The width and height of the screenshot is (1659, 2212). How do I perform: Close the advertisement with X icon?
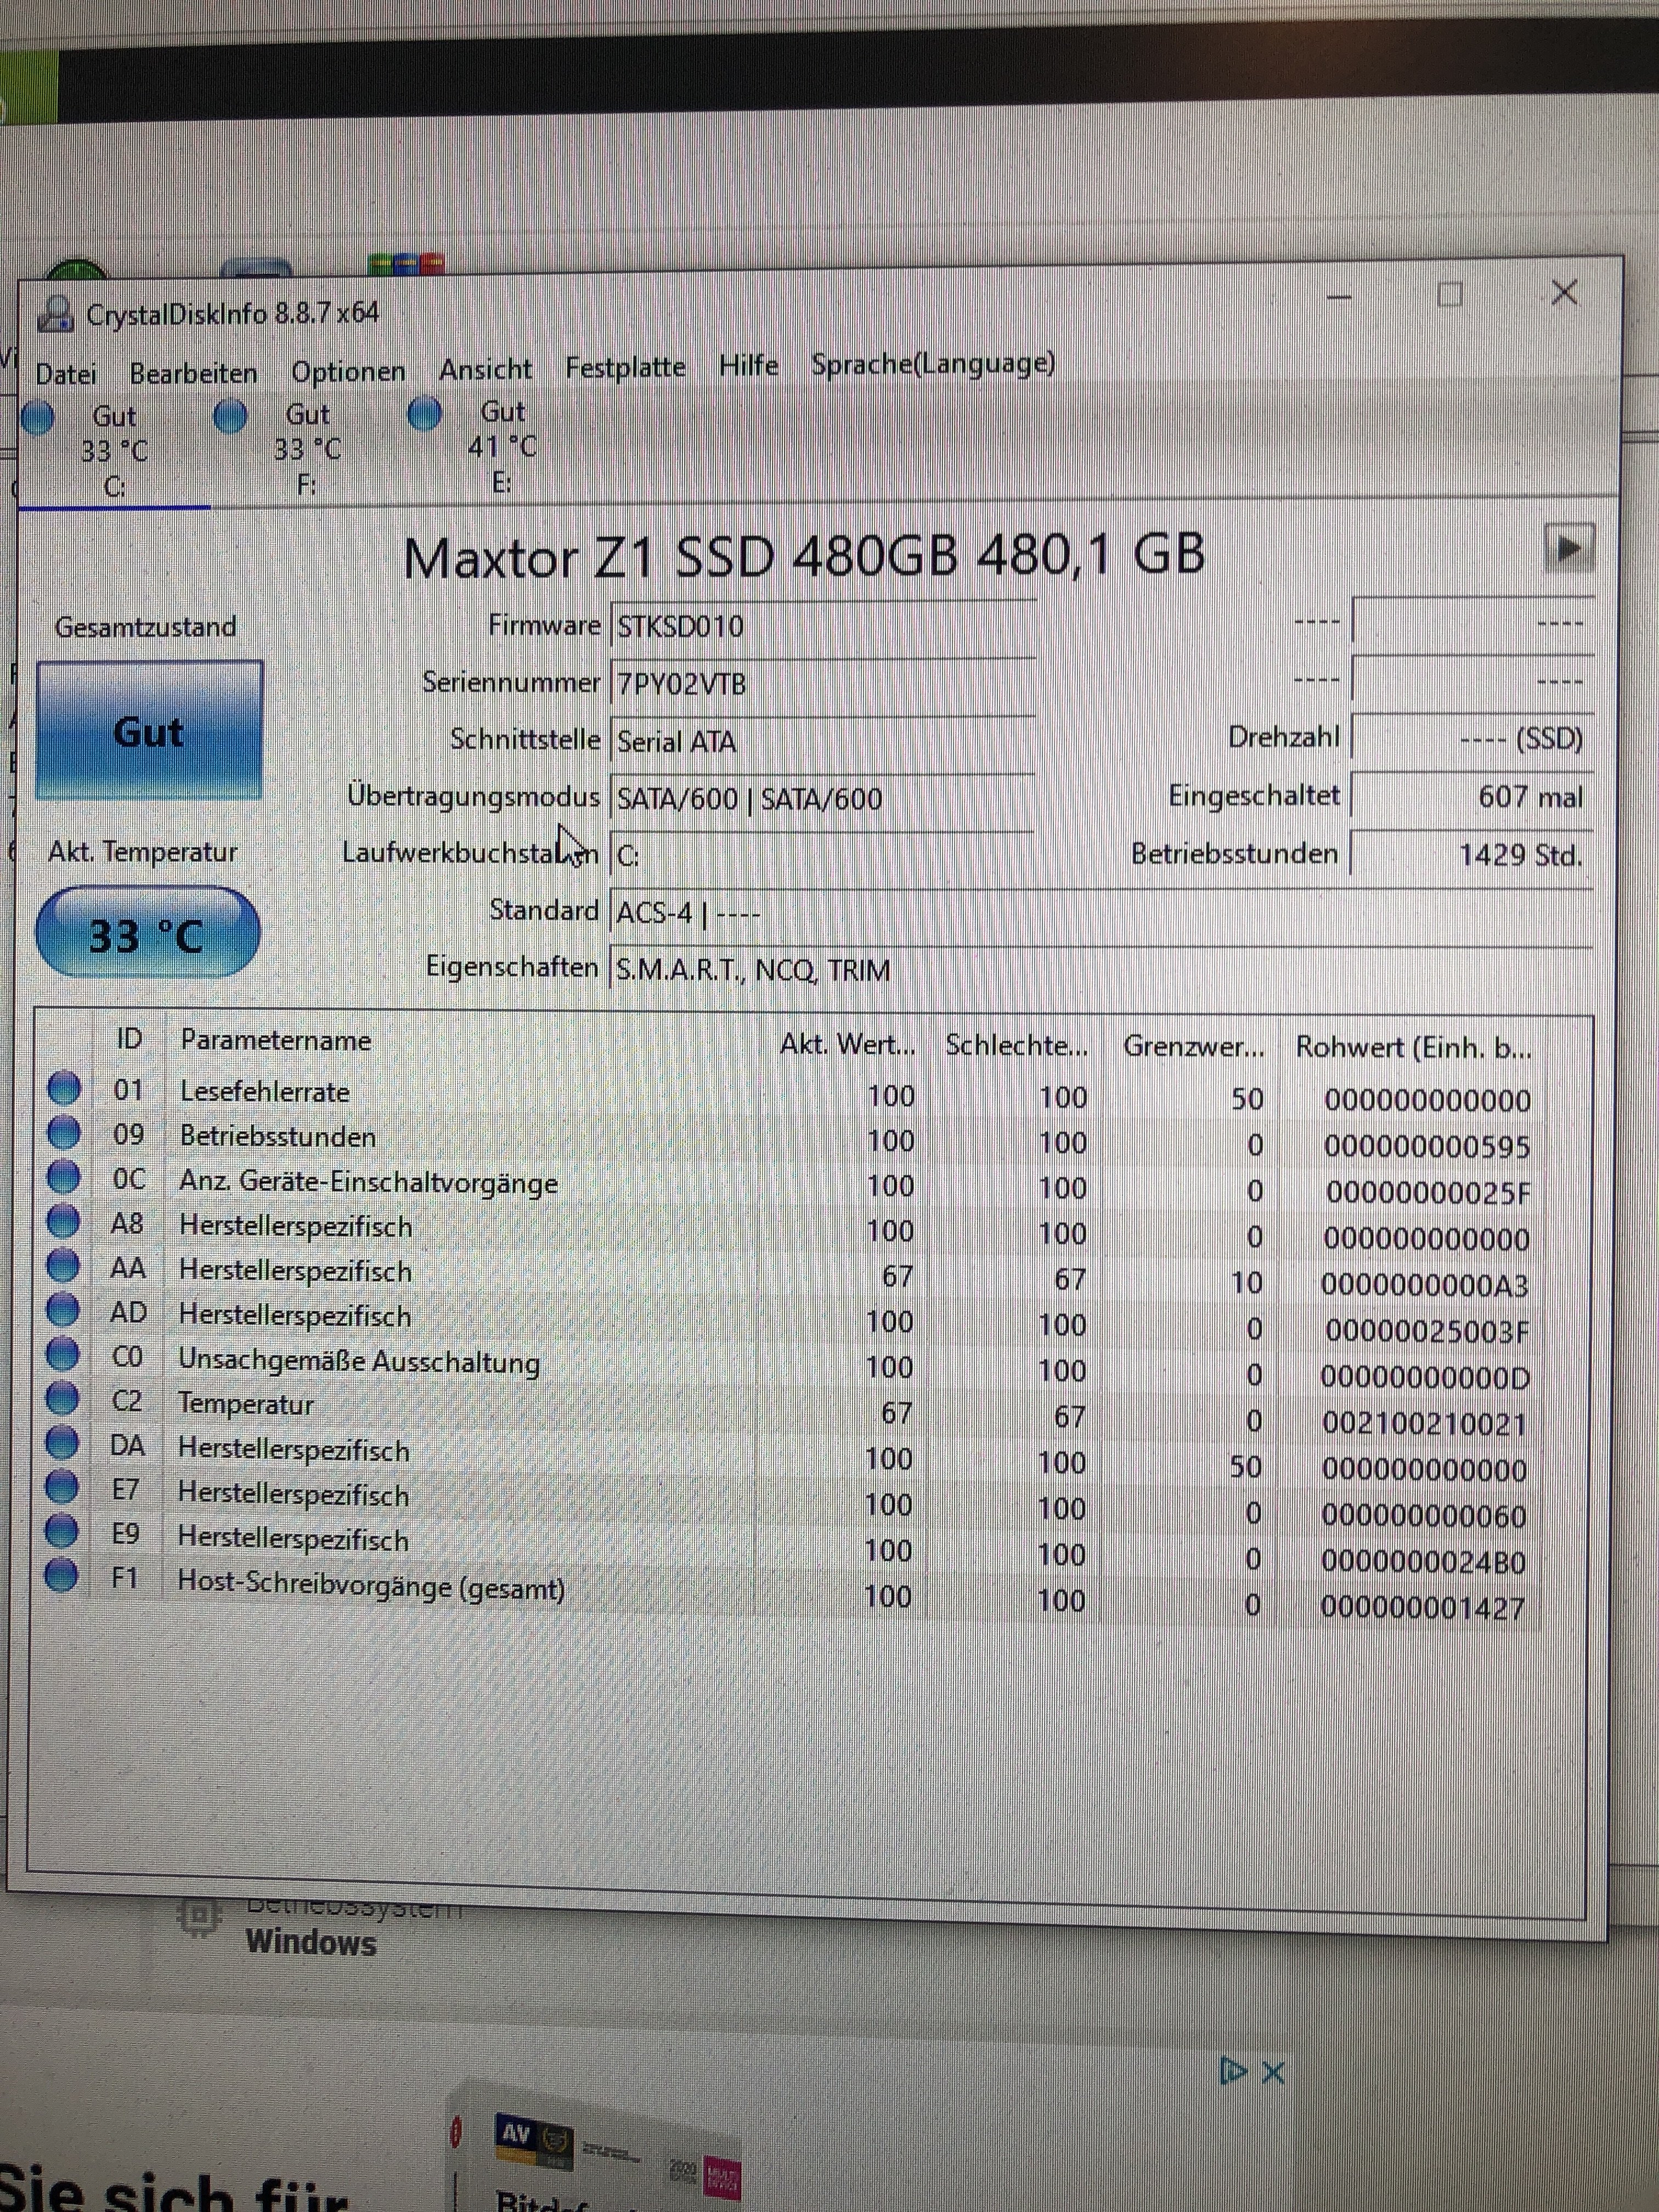tap(1273, 2072)
